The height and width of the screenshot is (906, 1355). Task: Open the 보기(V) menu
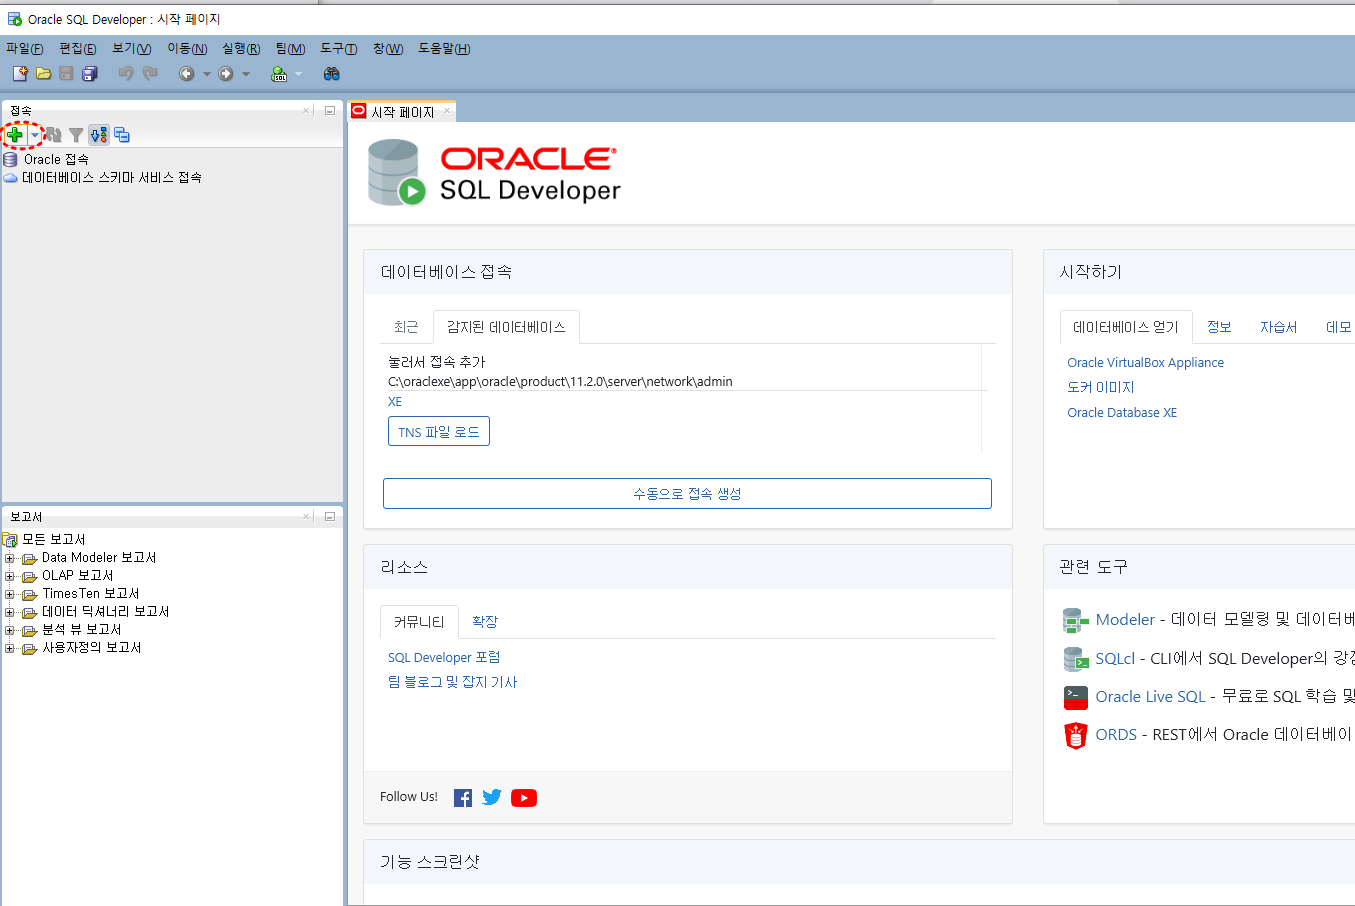[132, 48]
